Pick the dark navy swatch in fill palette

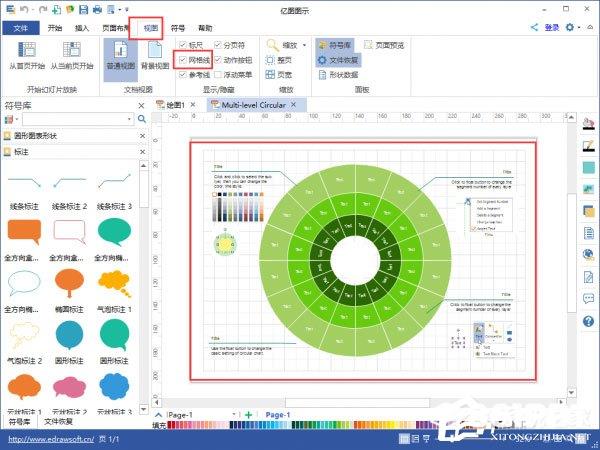[x=232, y=425]
